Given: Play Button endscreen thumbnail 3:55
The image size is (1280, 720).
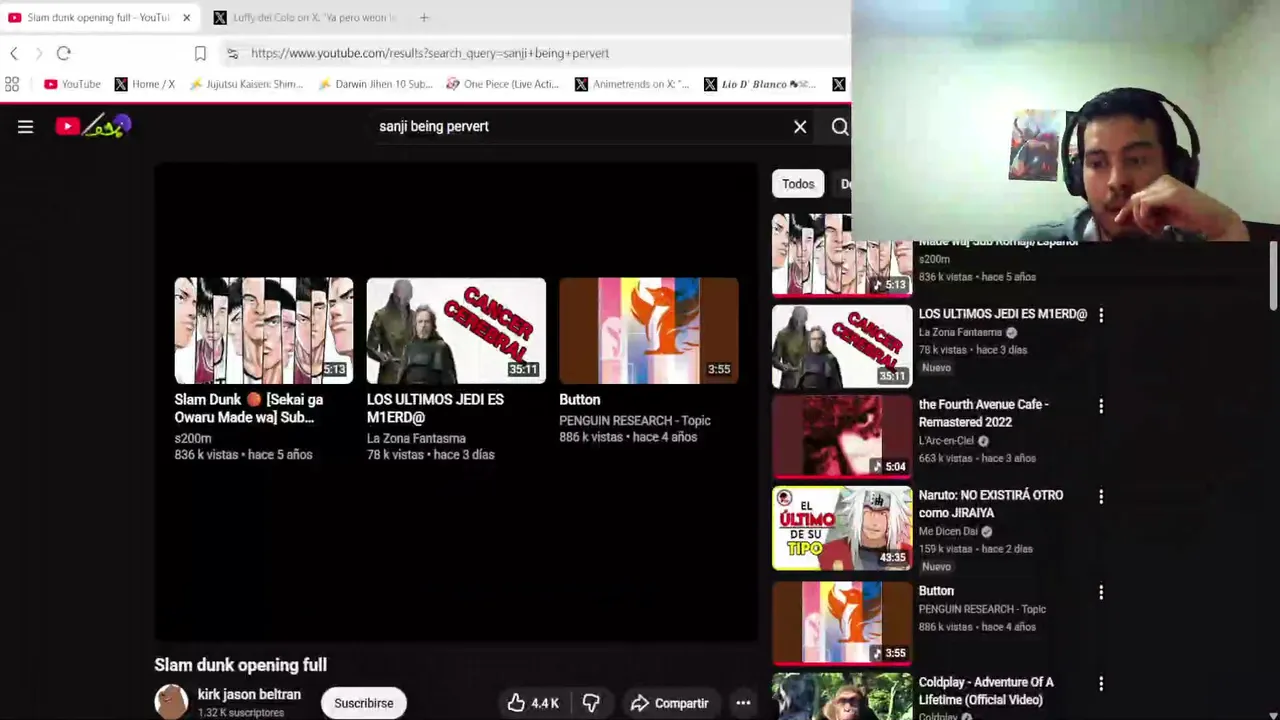Looking at the screenshot, I should click(x=649, y=331).
